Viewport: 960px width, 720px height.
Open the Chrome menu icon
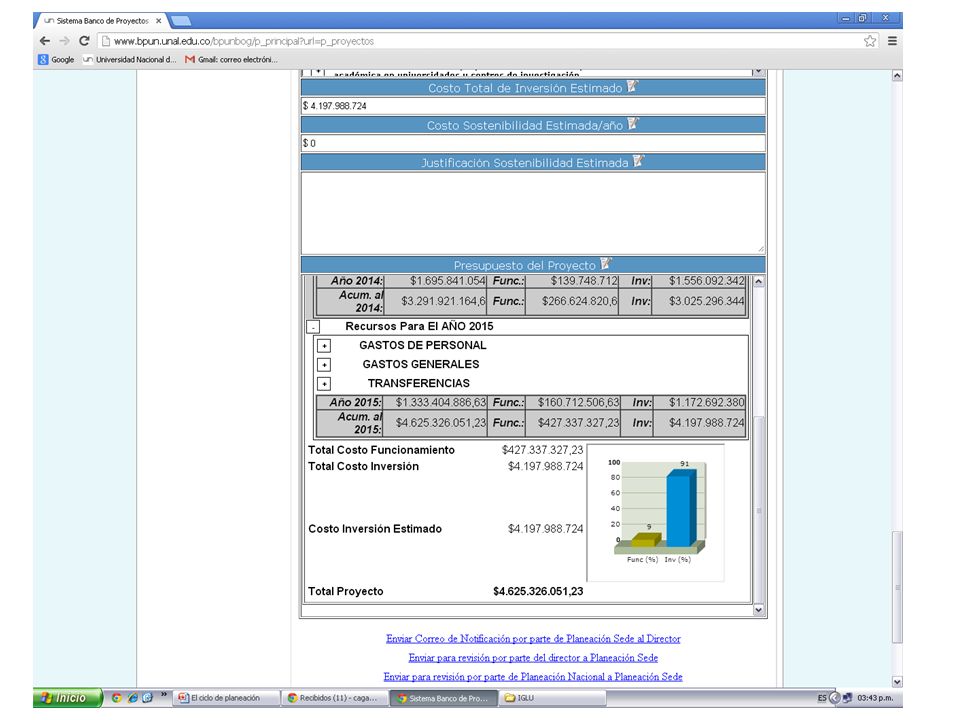pyautogui.click(x=892, y=41)
